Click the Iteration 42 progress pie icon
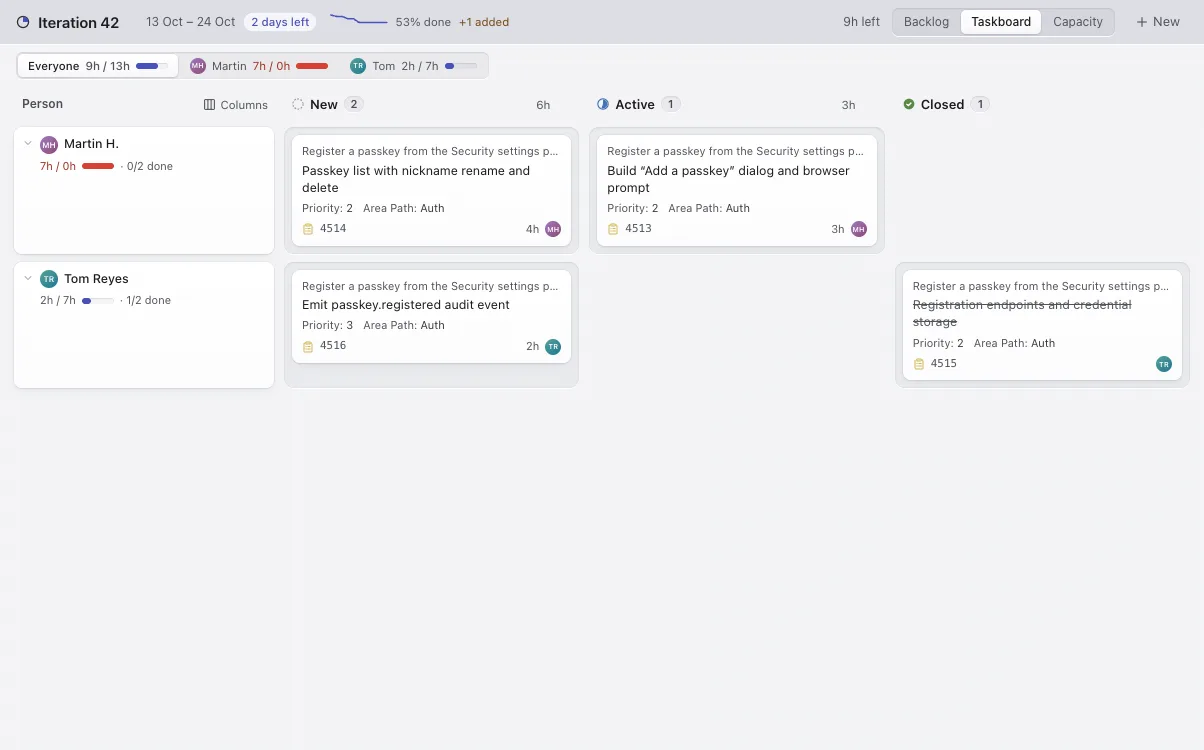Viewport: 1204px width, 750px height. pyautogui.click(x=23, y=22)
